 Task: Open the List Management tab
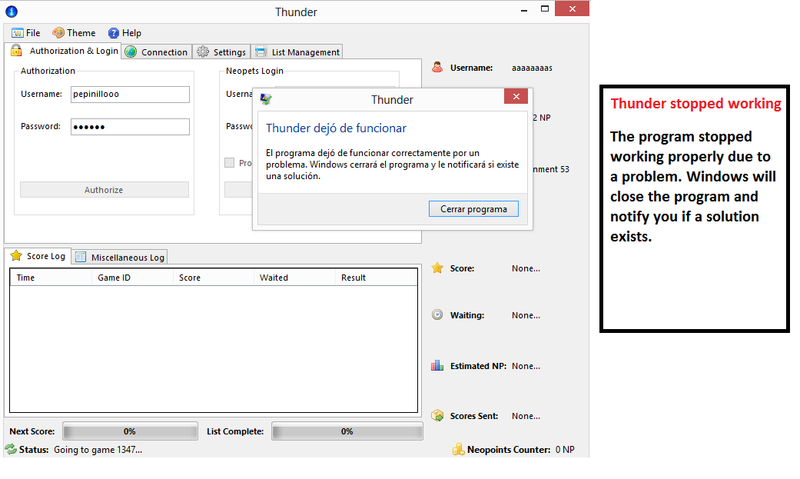[298, 52]
